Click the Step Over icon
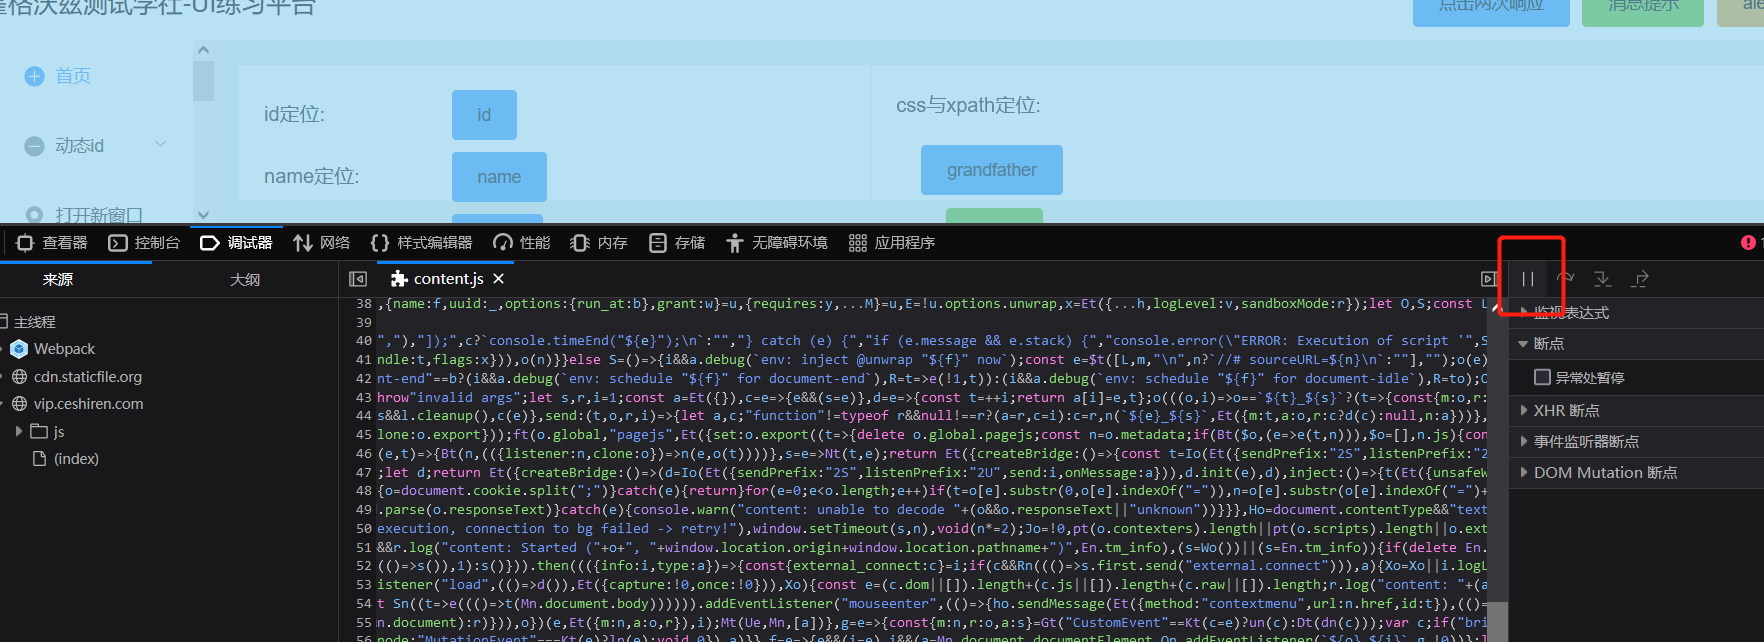Viewport: 1764px width, 642px height. 1565,279
